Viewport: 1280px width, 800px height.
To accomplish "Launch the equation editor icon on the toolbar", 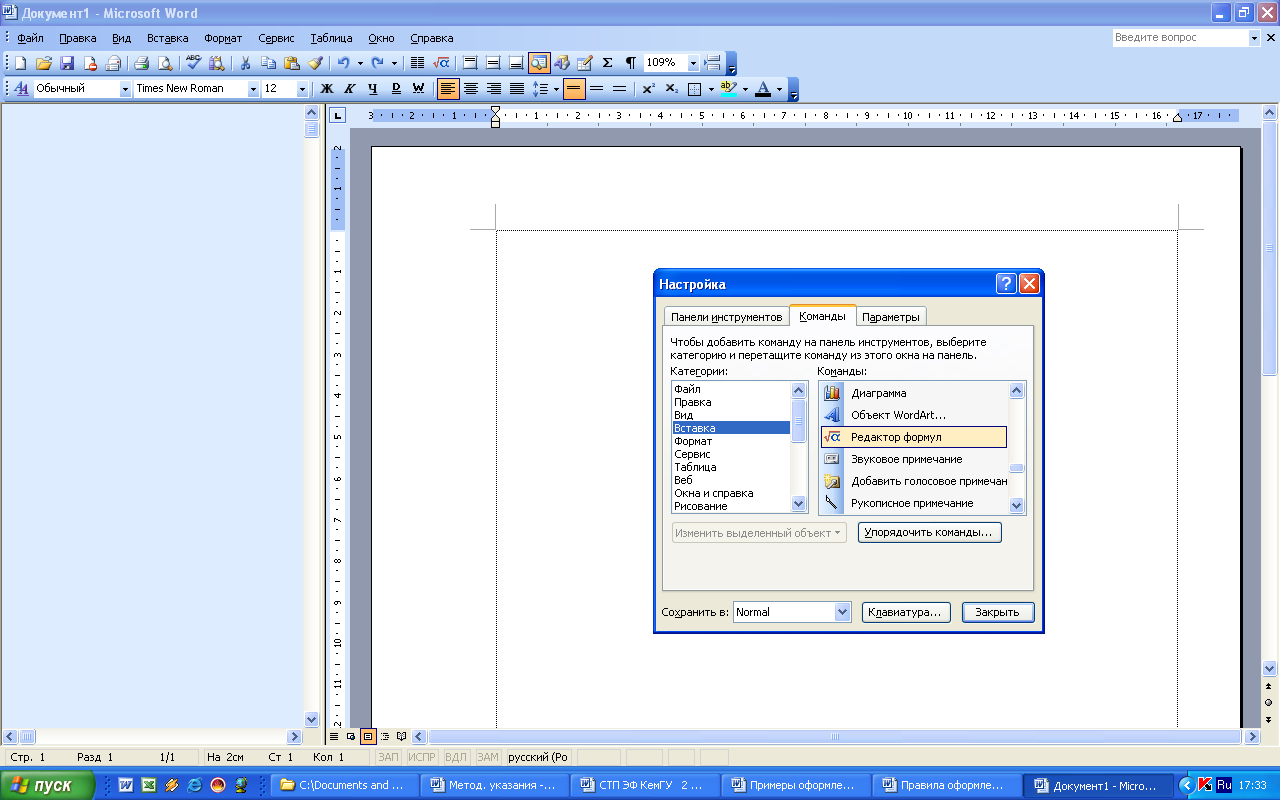I will 441,63.
